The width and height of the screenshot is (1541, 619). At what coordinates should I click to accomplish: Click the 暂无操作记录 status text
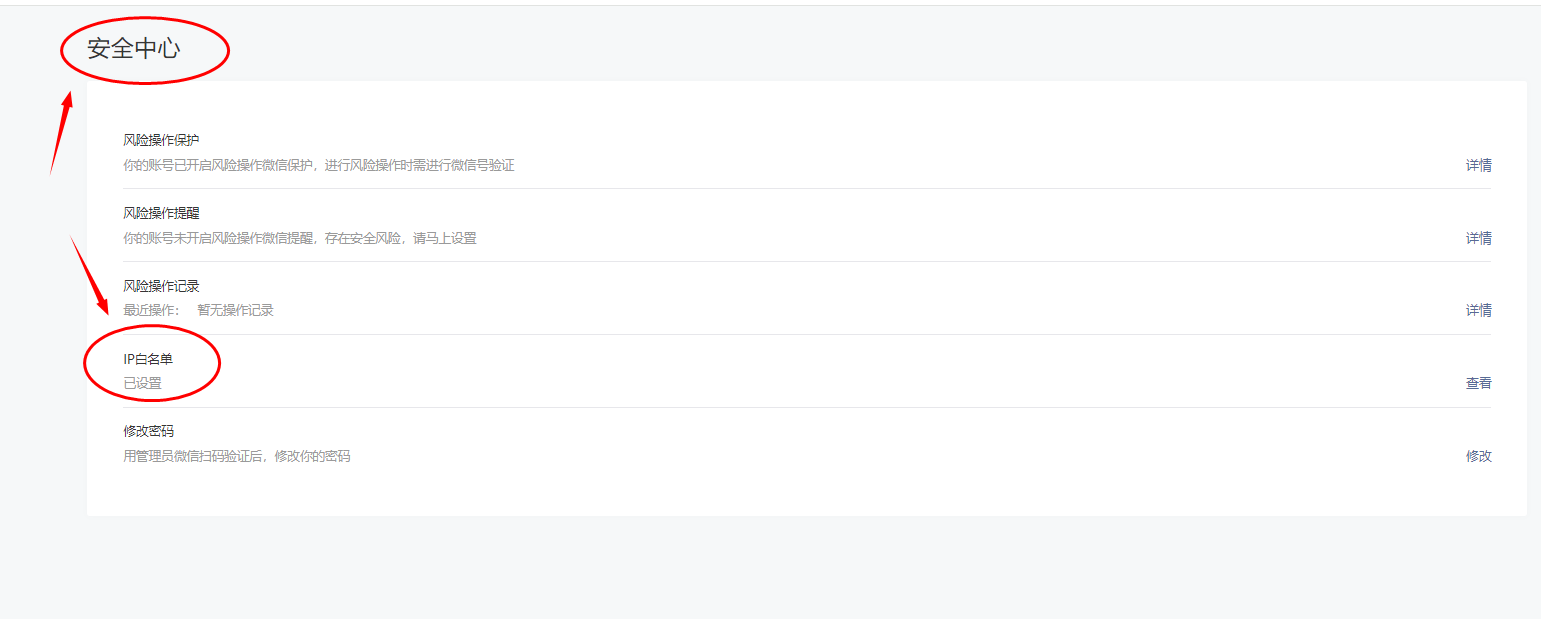click(x=235, y=311)
